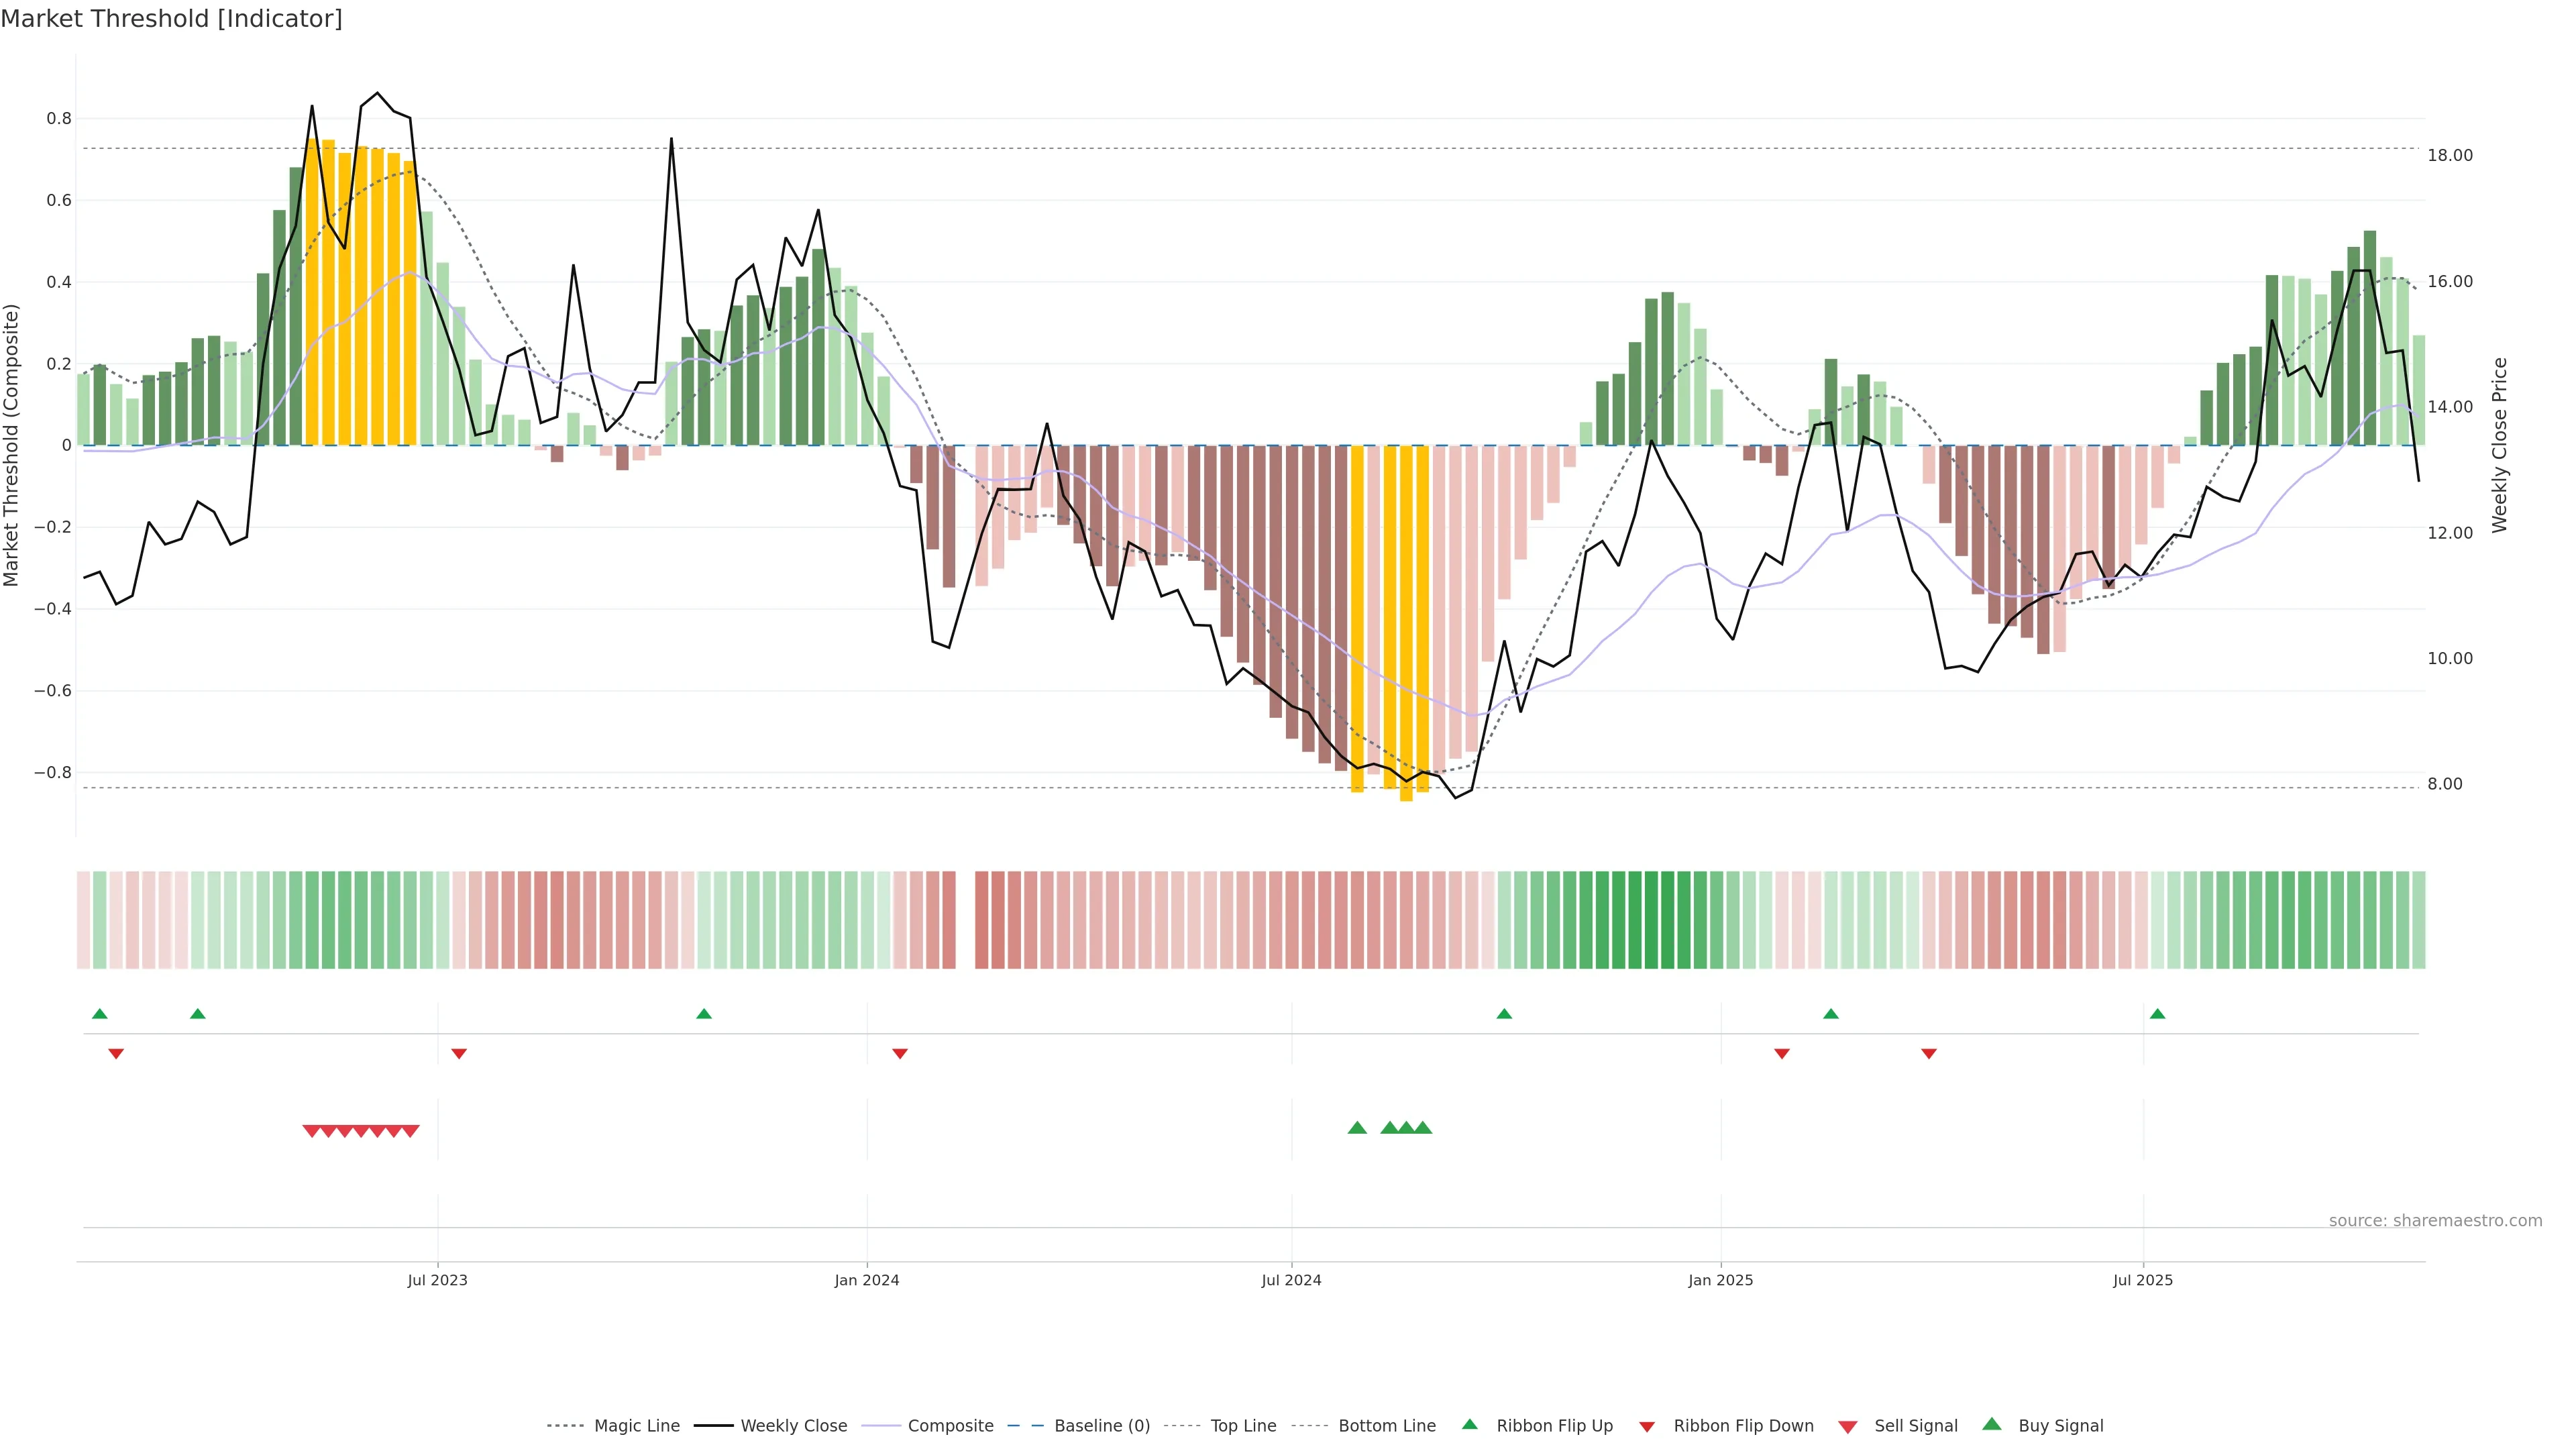Click the Jul 2024 x-axis label
The height and width of the screenshot is (1449, 2576).
(x=1291, y=1280)
